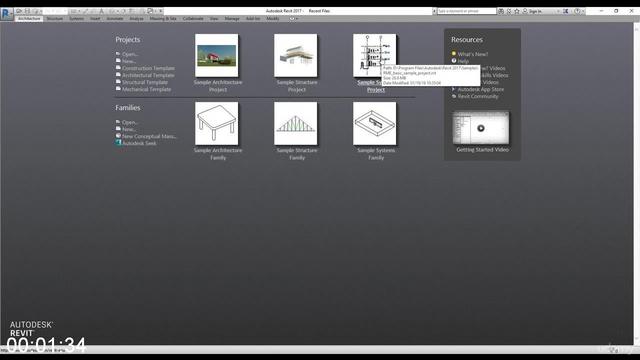Image resolution: width=640 pixels, height=360 pixels.
Task: Expand the search field arrow
Action: coord(434,11)
